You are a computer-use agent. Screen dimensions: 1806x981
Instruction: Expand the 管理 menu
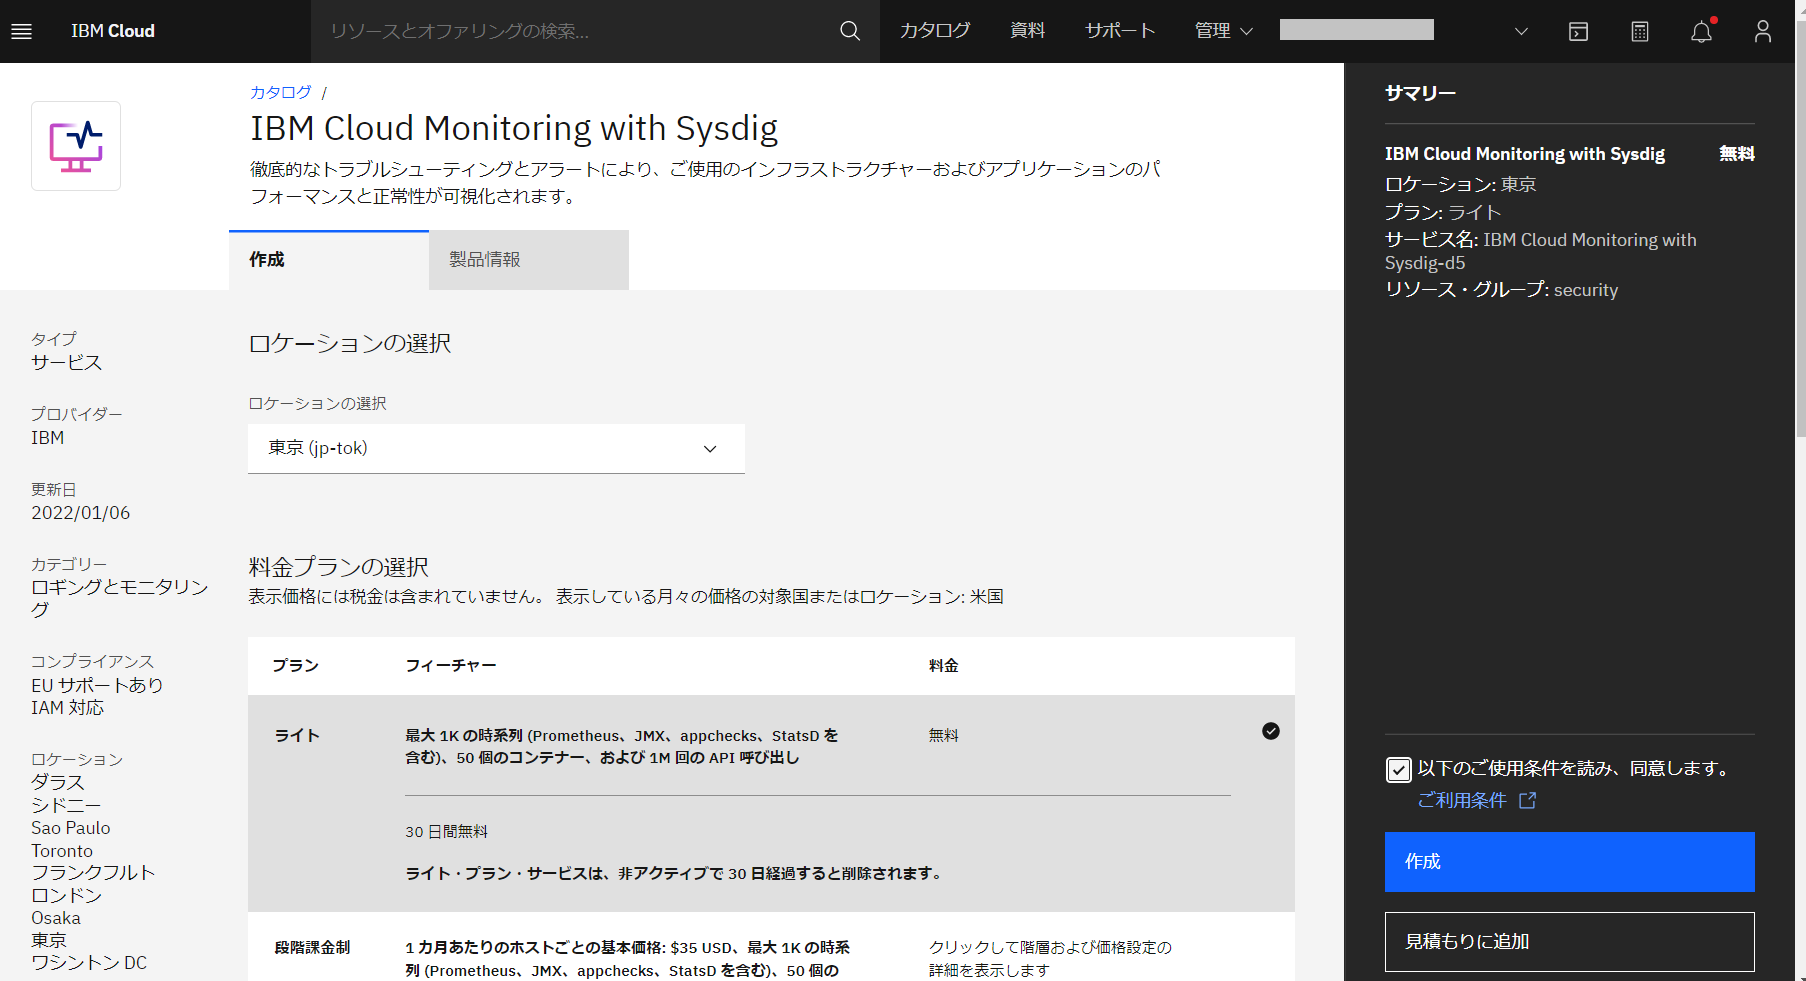tap(1224, 31)
